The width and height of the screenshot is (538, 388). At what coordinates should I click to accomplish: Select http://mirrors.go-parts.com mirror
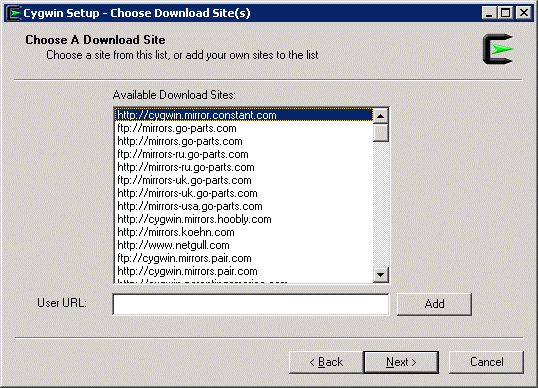pos(244,141)
